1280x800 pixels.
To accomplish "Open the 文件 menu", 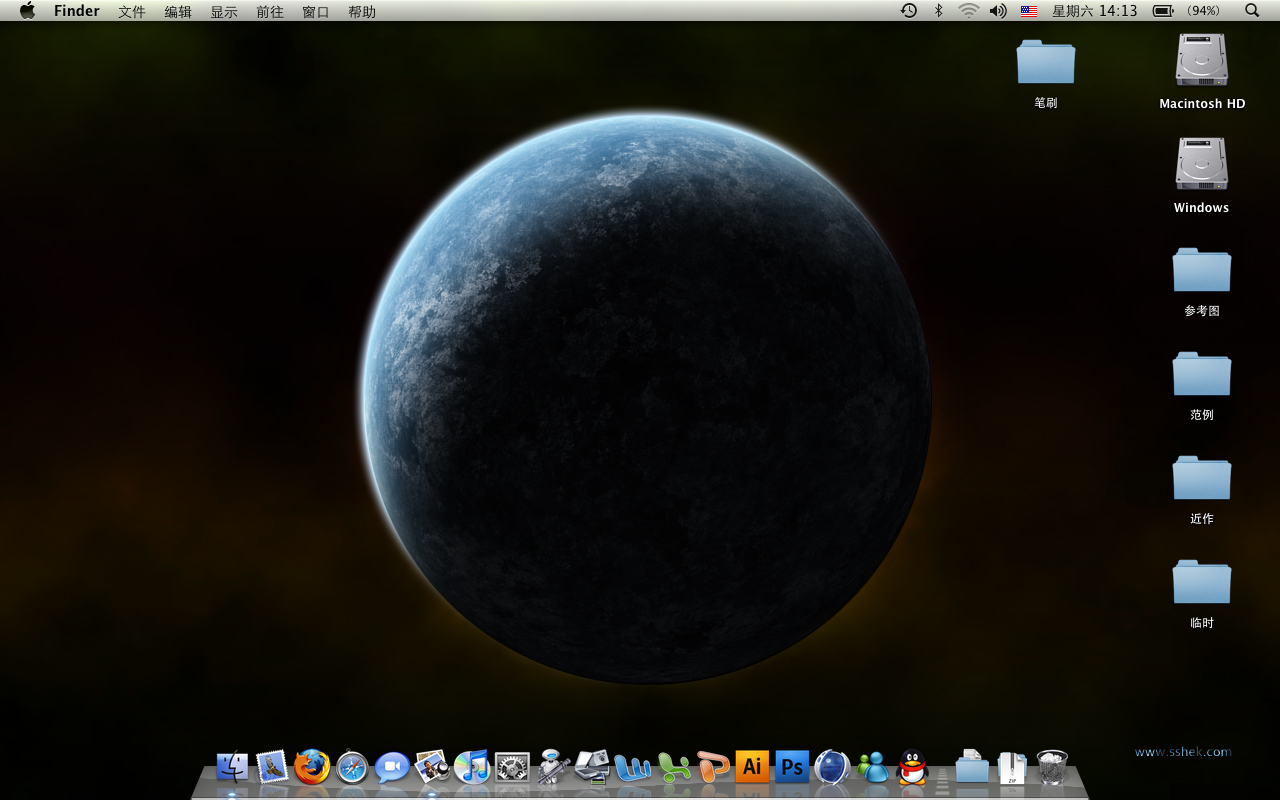I will pyautogui.click(x=132, y=11).
